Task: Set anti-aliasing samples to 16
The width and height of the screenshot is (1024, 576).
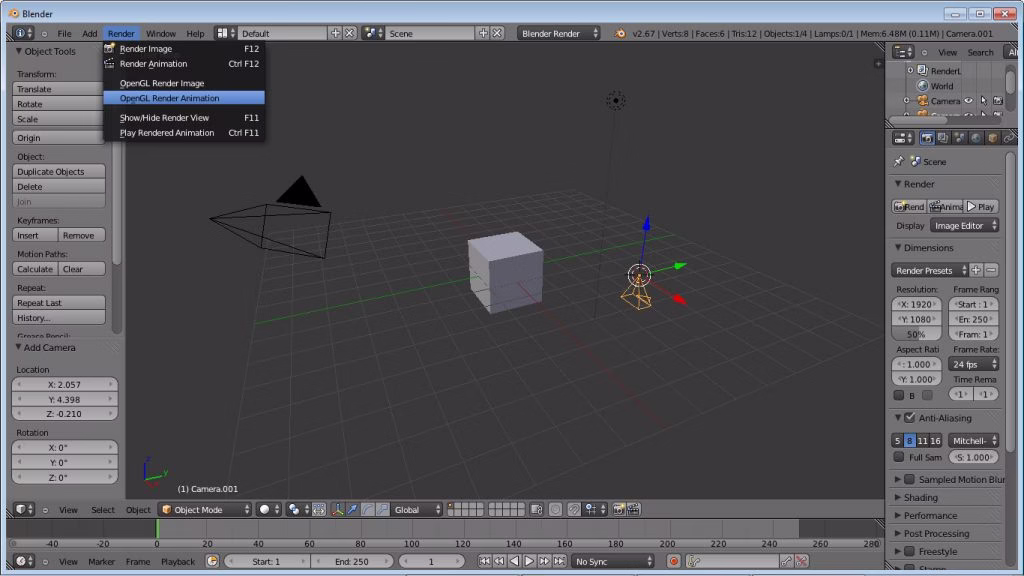Action: [935, 441]
